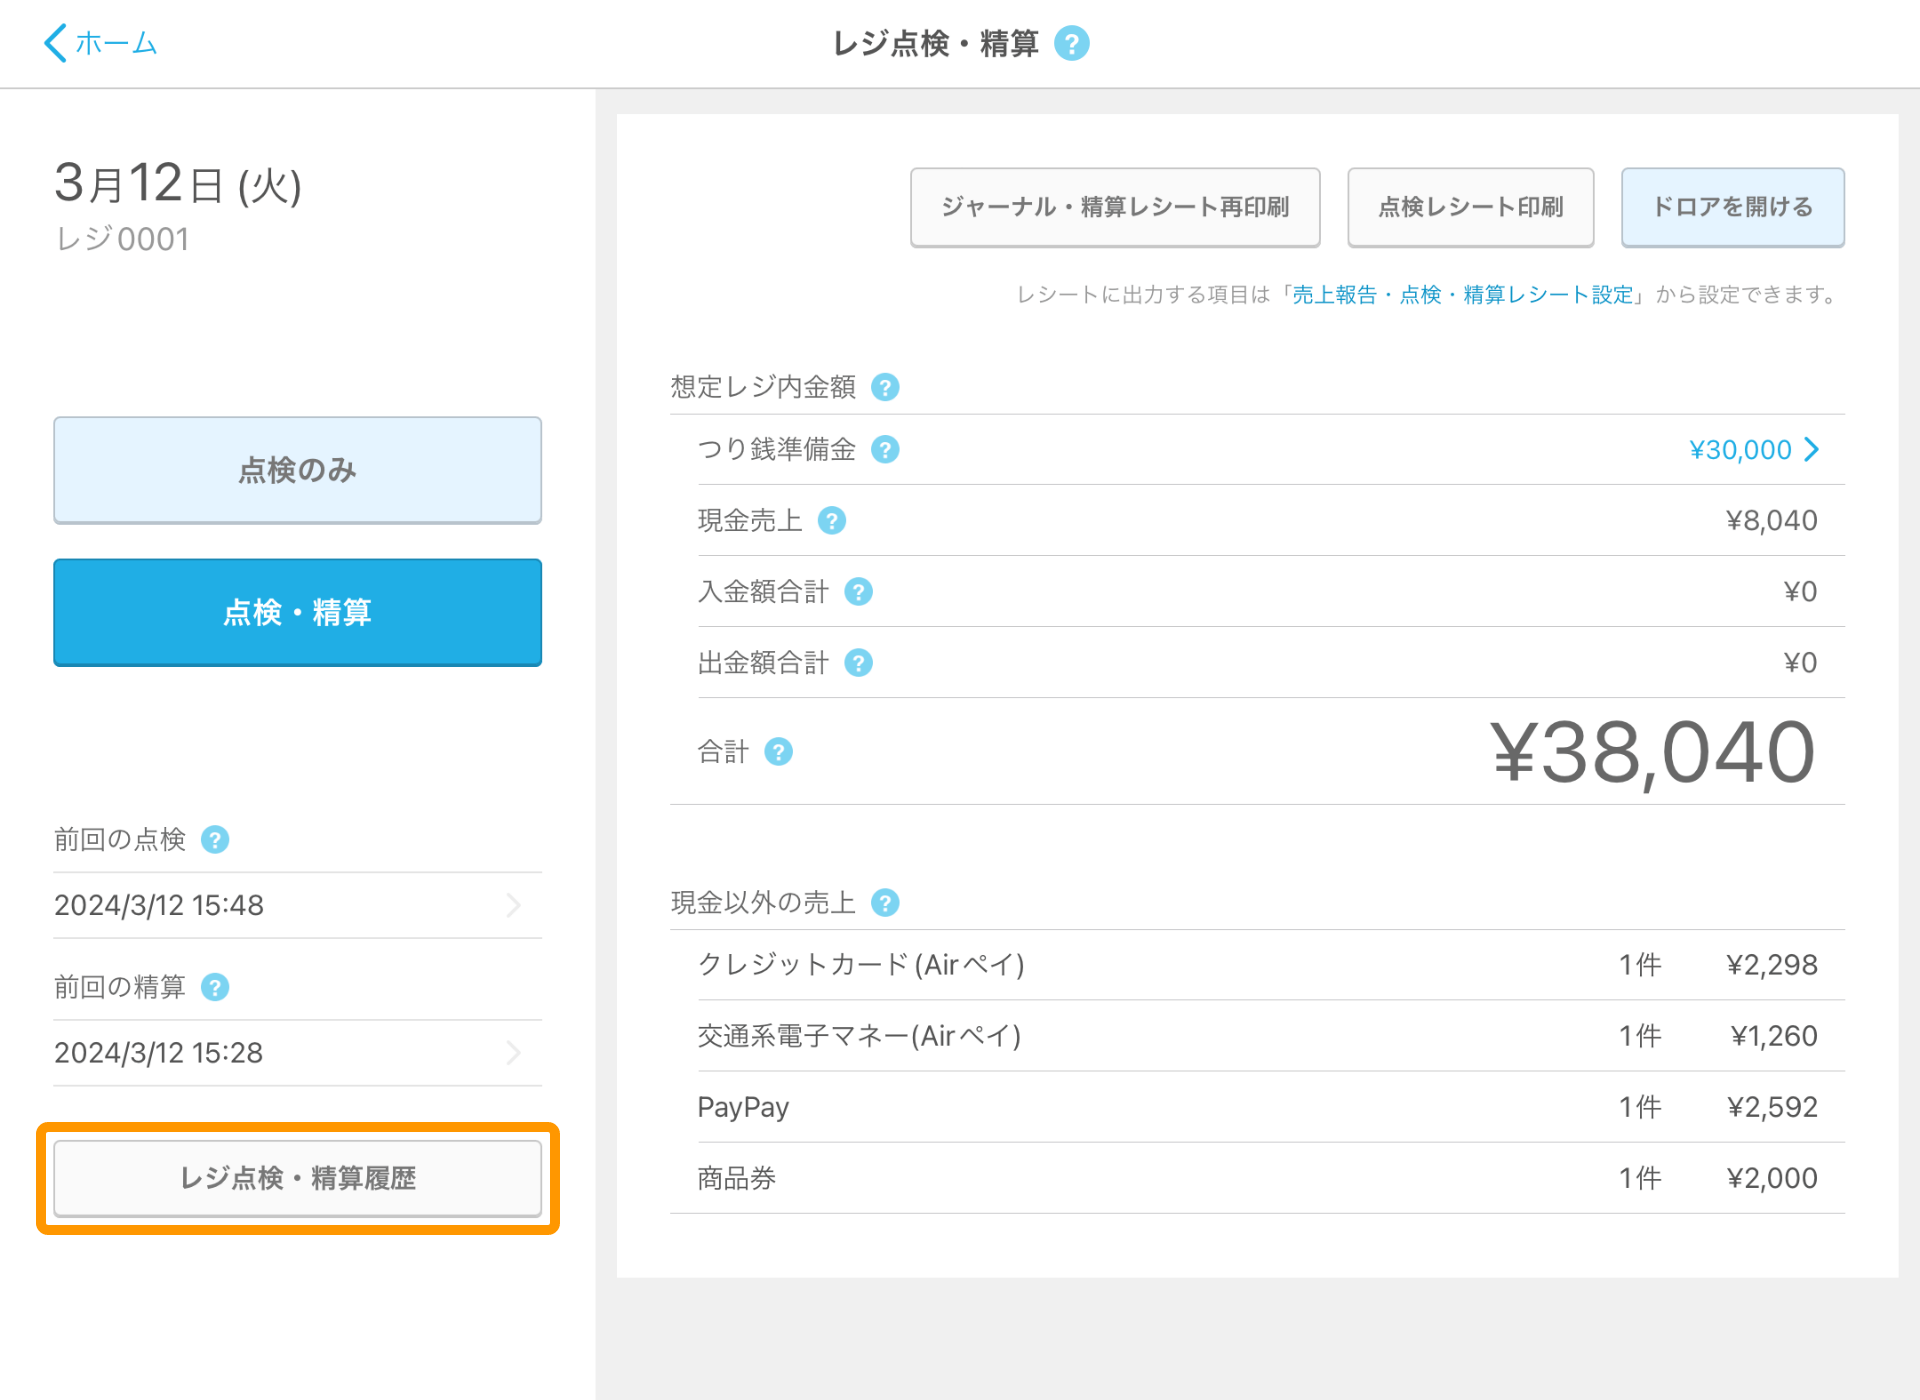Click the 点検・精算 button
1920x1400 pixels.
point(298,612)
